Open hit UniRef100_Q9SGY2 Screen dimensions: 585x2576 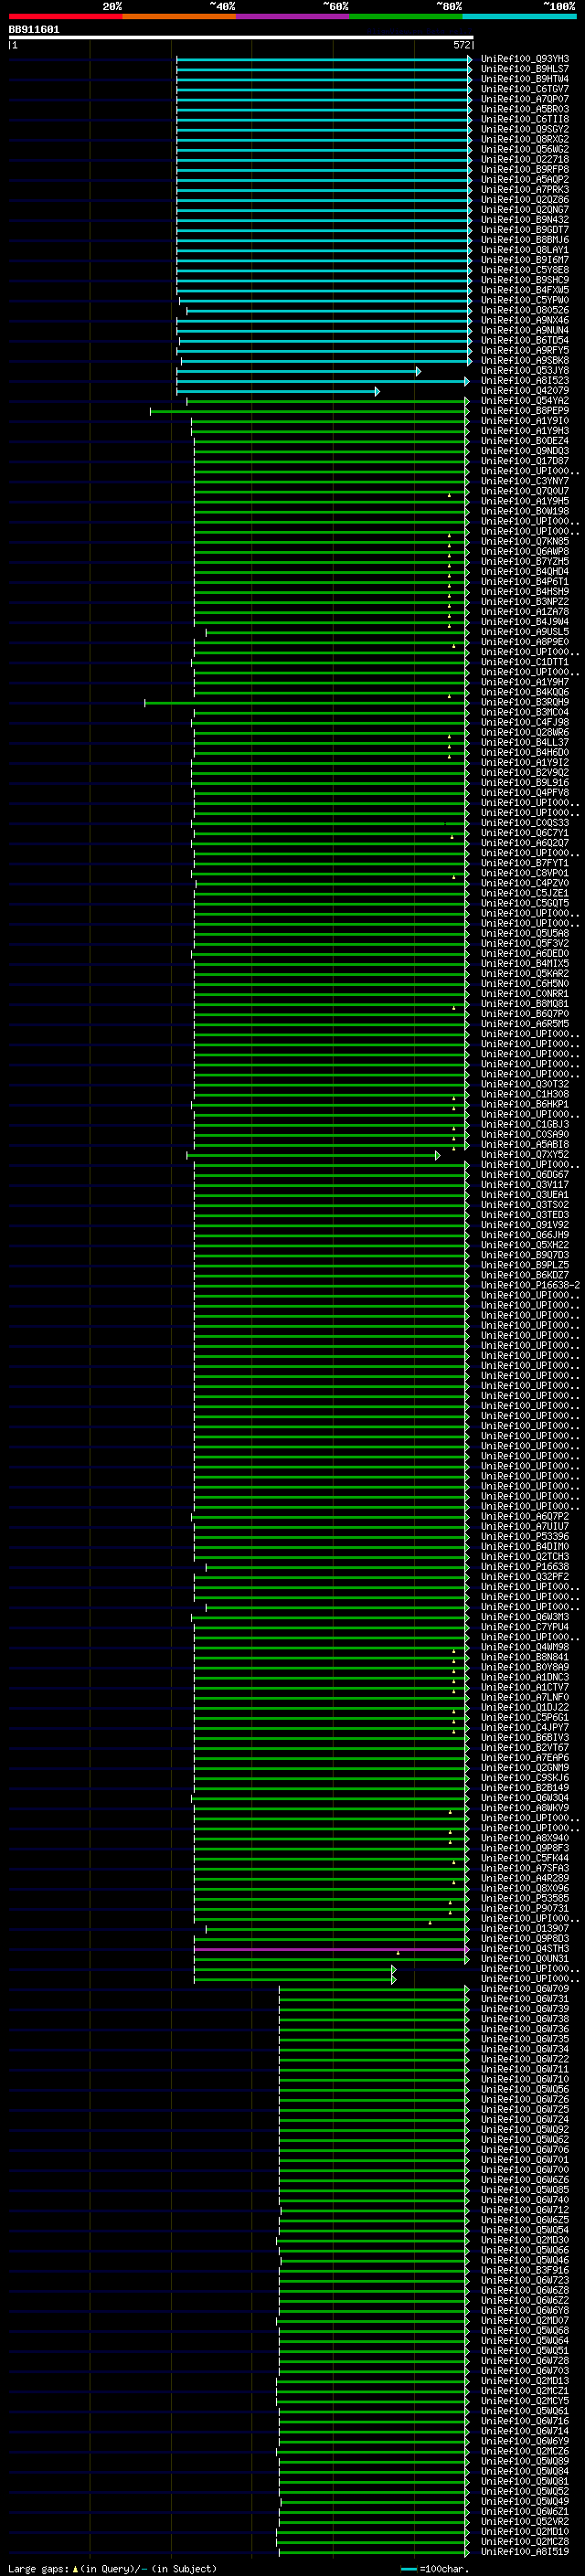525,129
